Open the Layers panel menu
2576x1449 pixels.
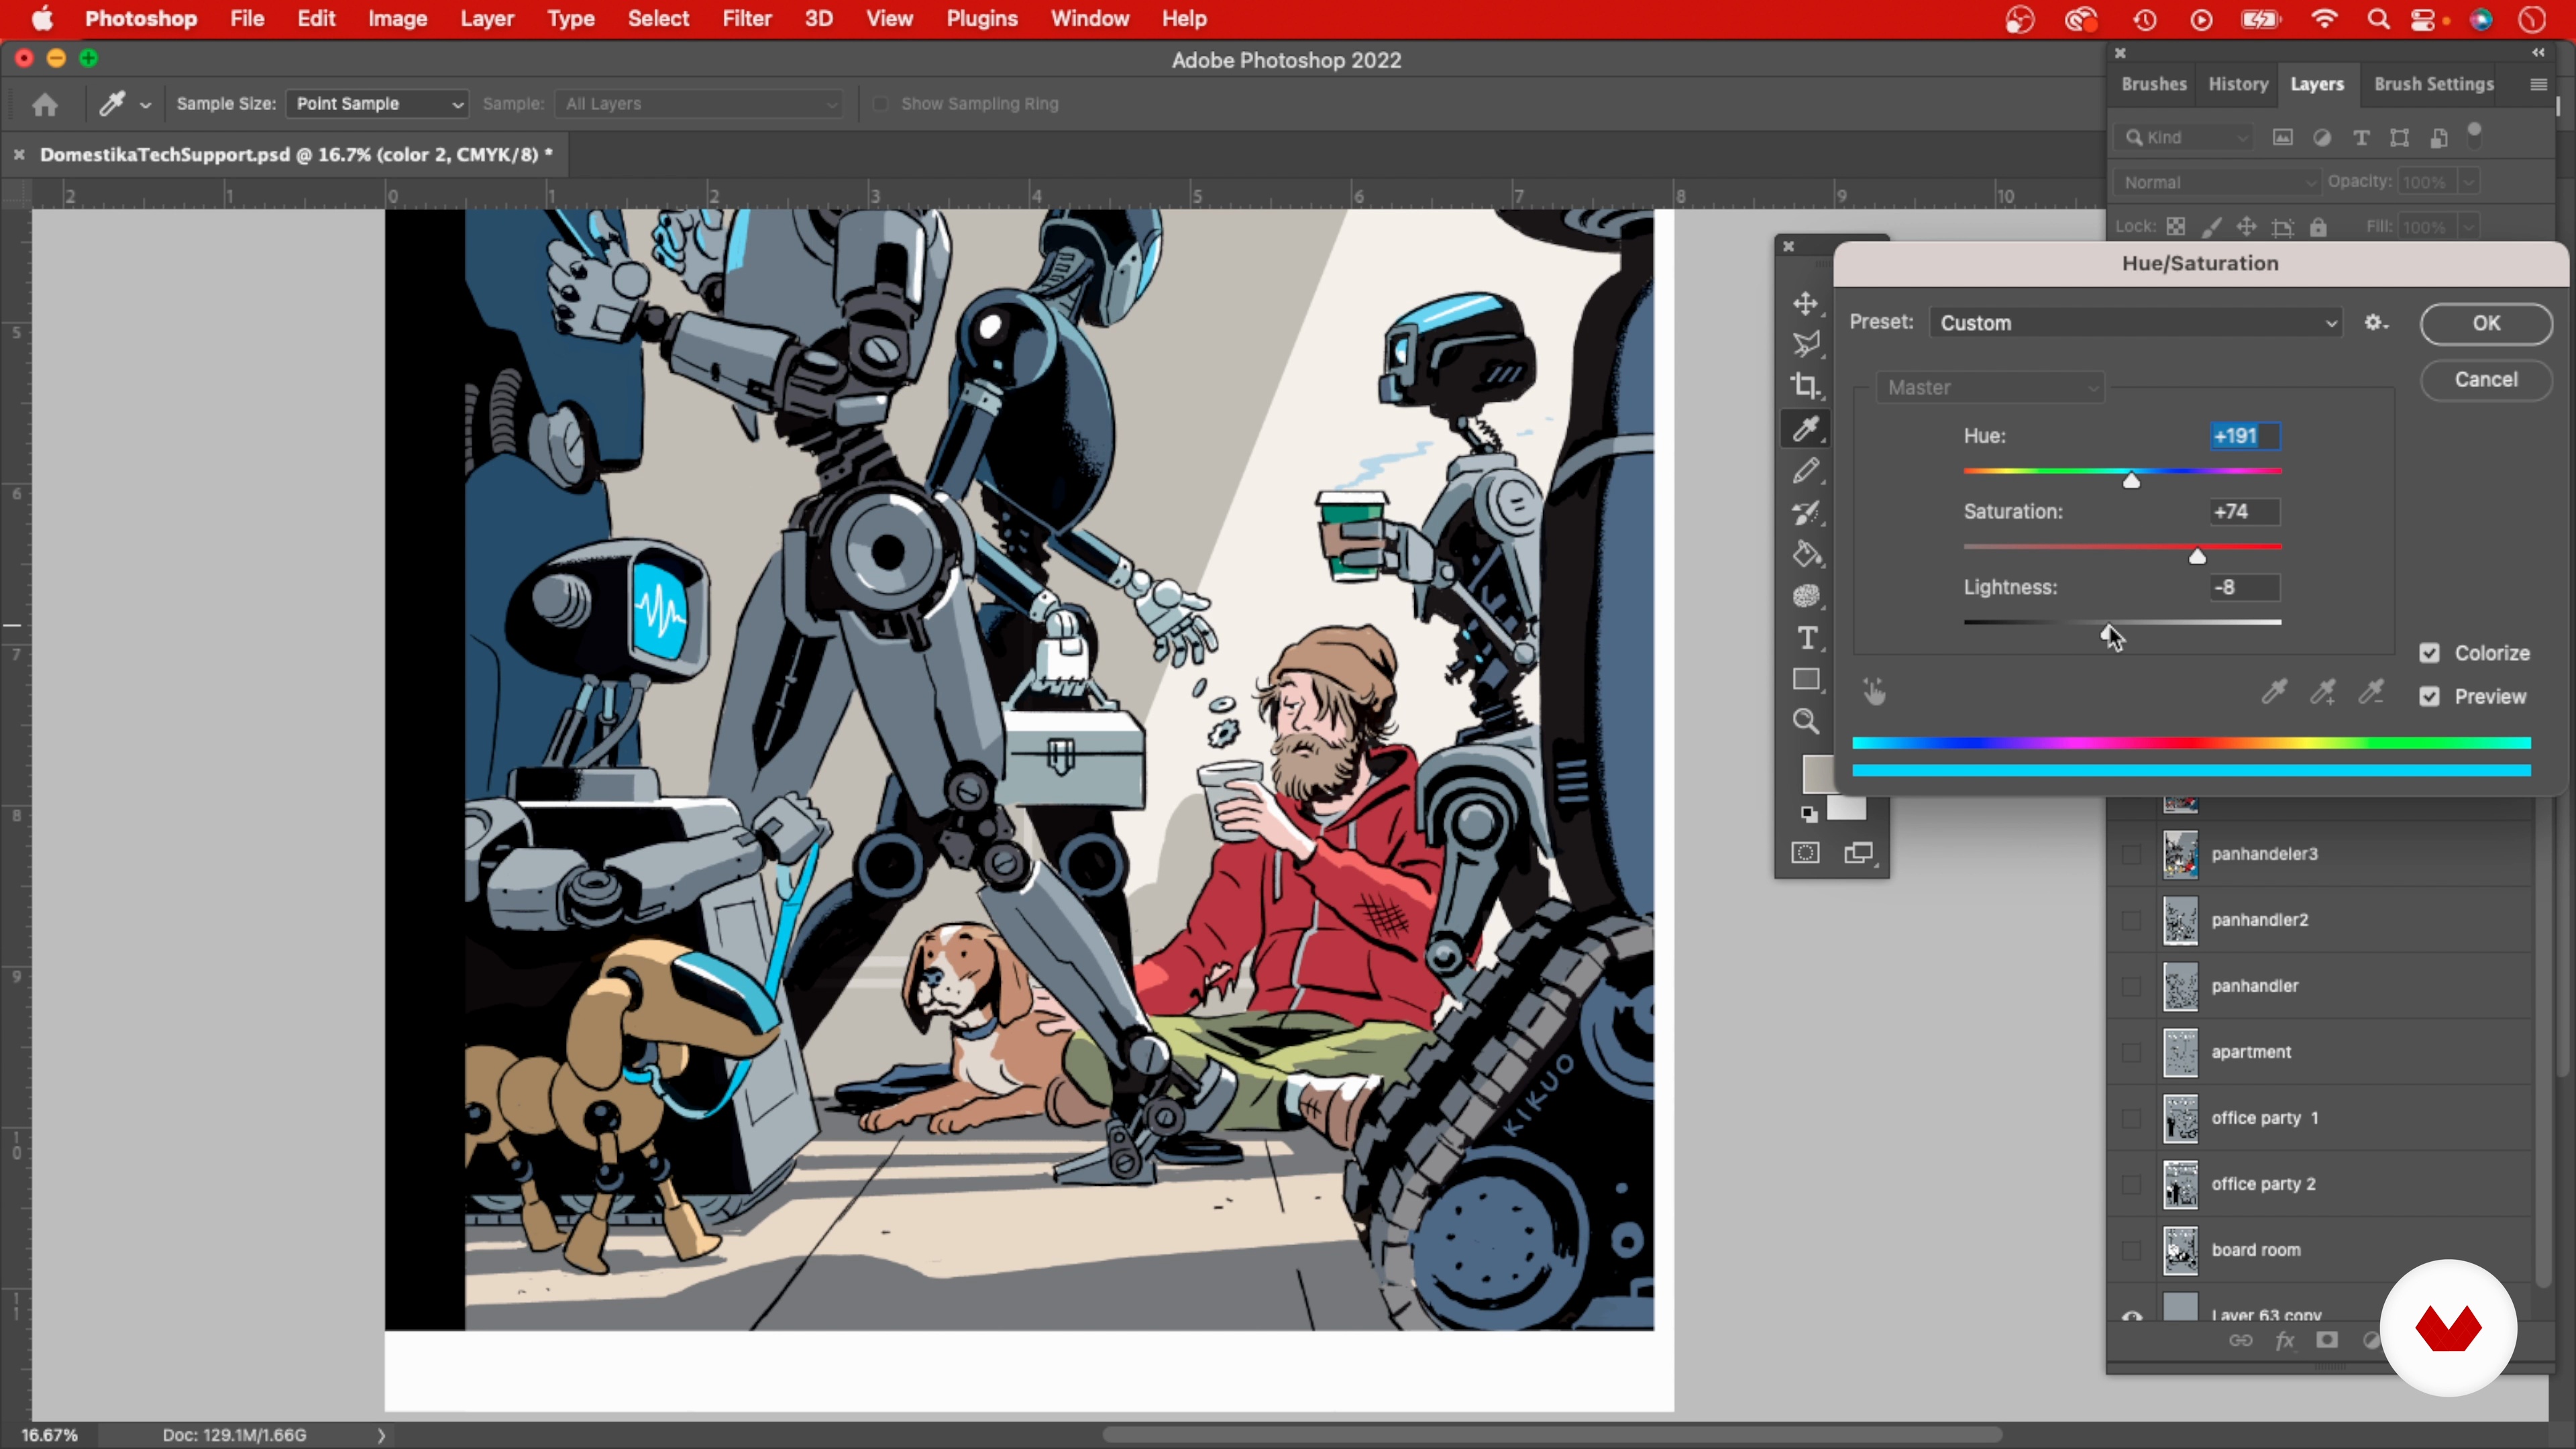2538,85
